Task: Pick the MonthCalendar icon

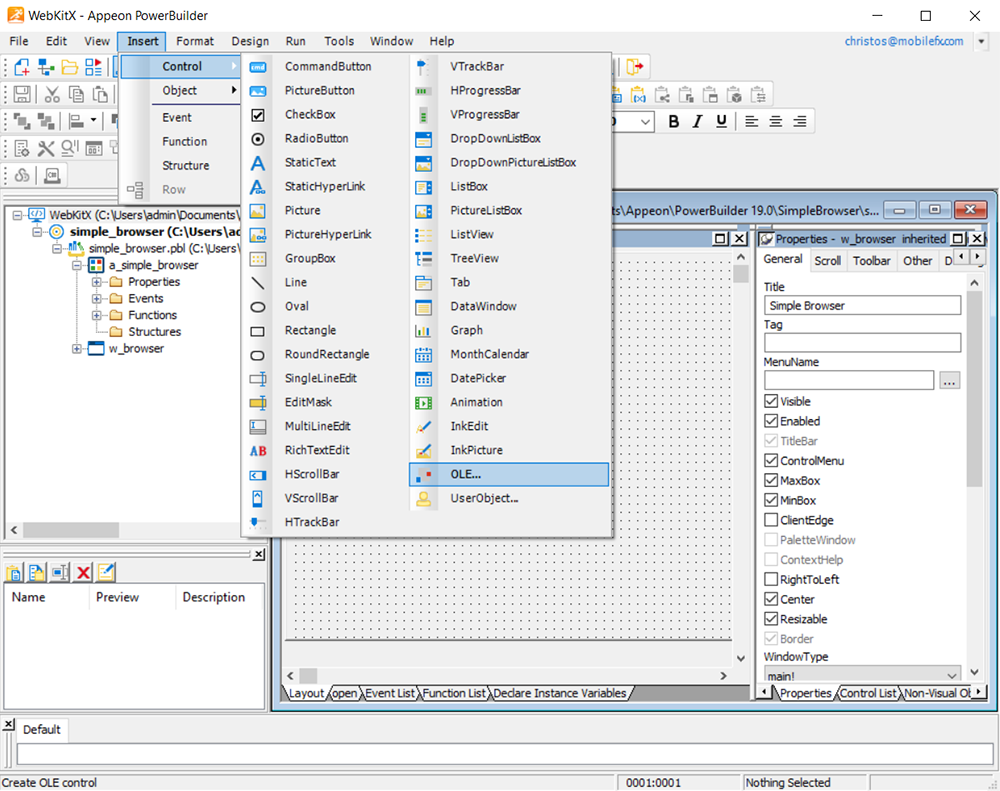Action: pyautogui.click(x=423, y=355)
